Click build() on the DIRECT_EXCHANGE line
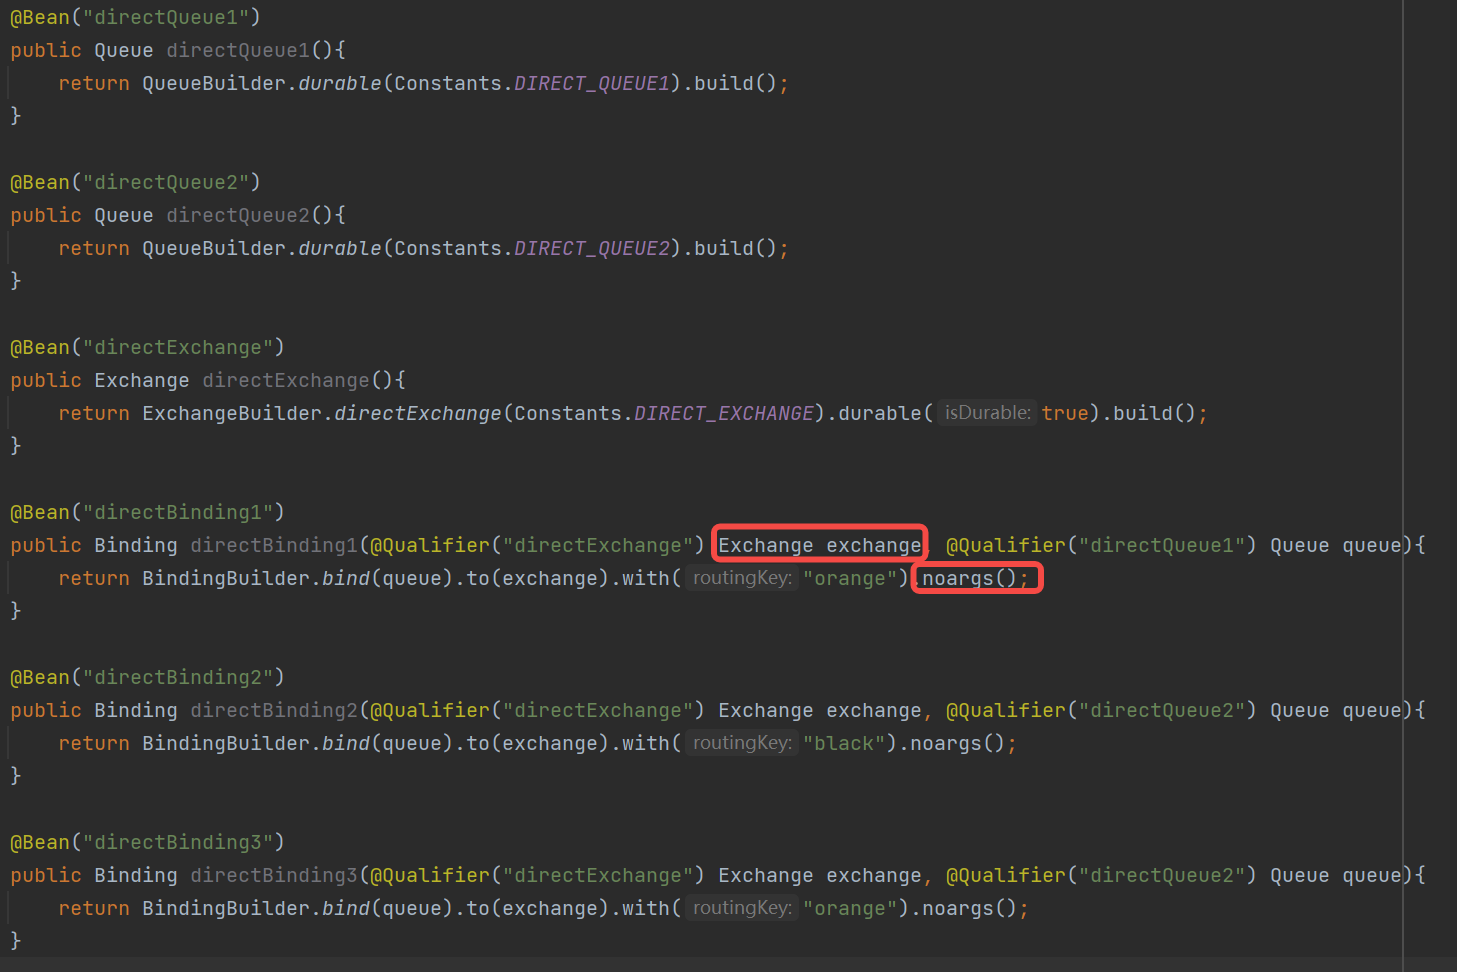The width and height of the screenshot is (1457, 972). click(x=1154, y=413)
